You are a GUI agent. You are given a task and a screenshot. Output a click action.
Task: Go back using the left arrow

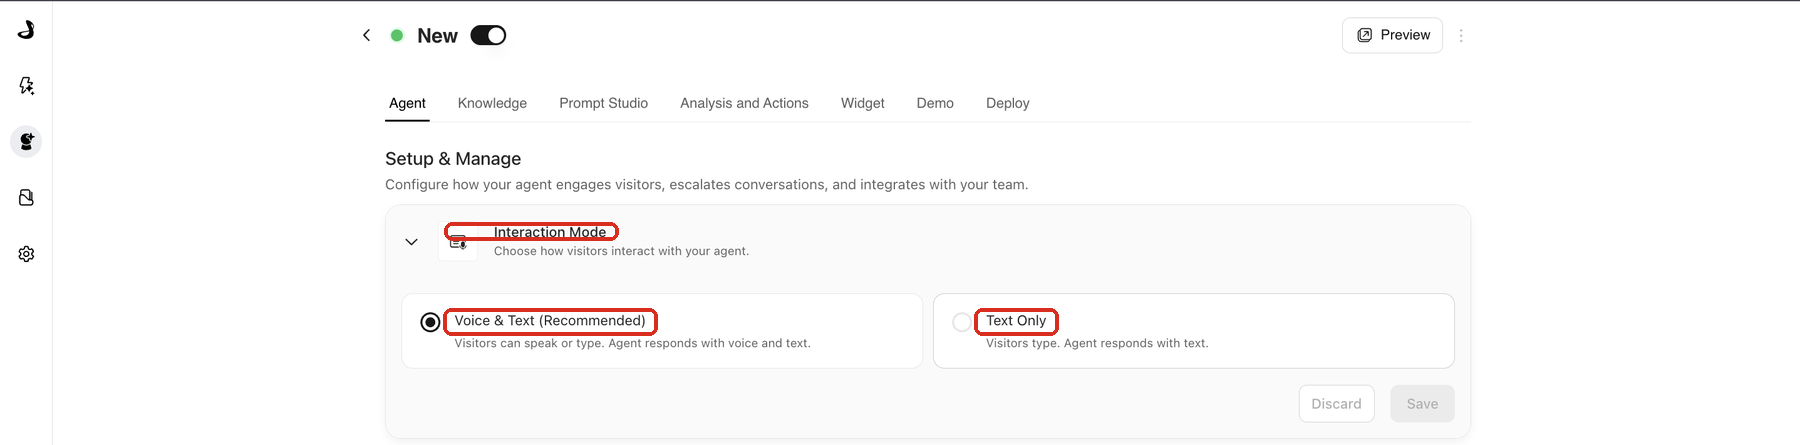366,35
